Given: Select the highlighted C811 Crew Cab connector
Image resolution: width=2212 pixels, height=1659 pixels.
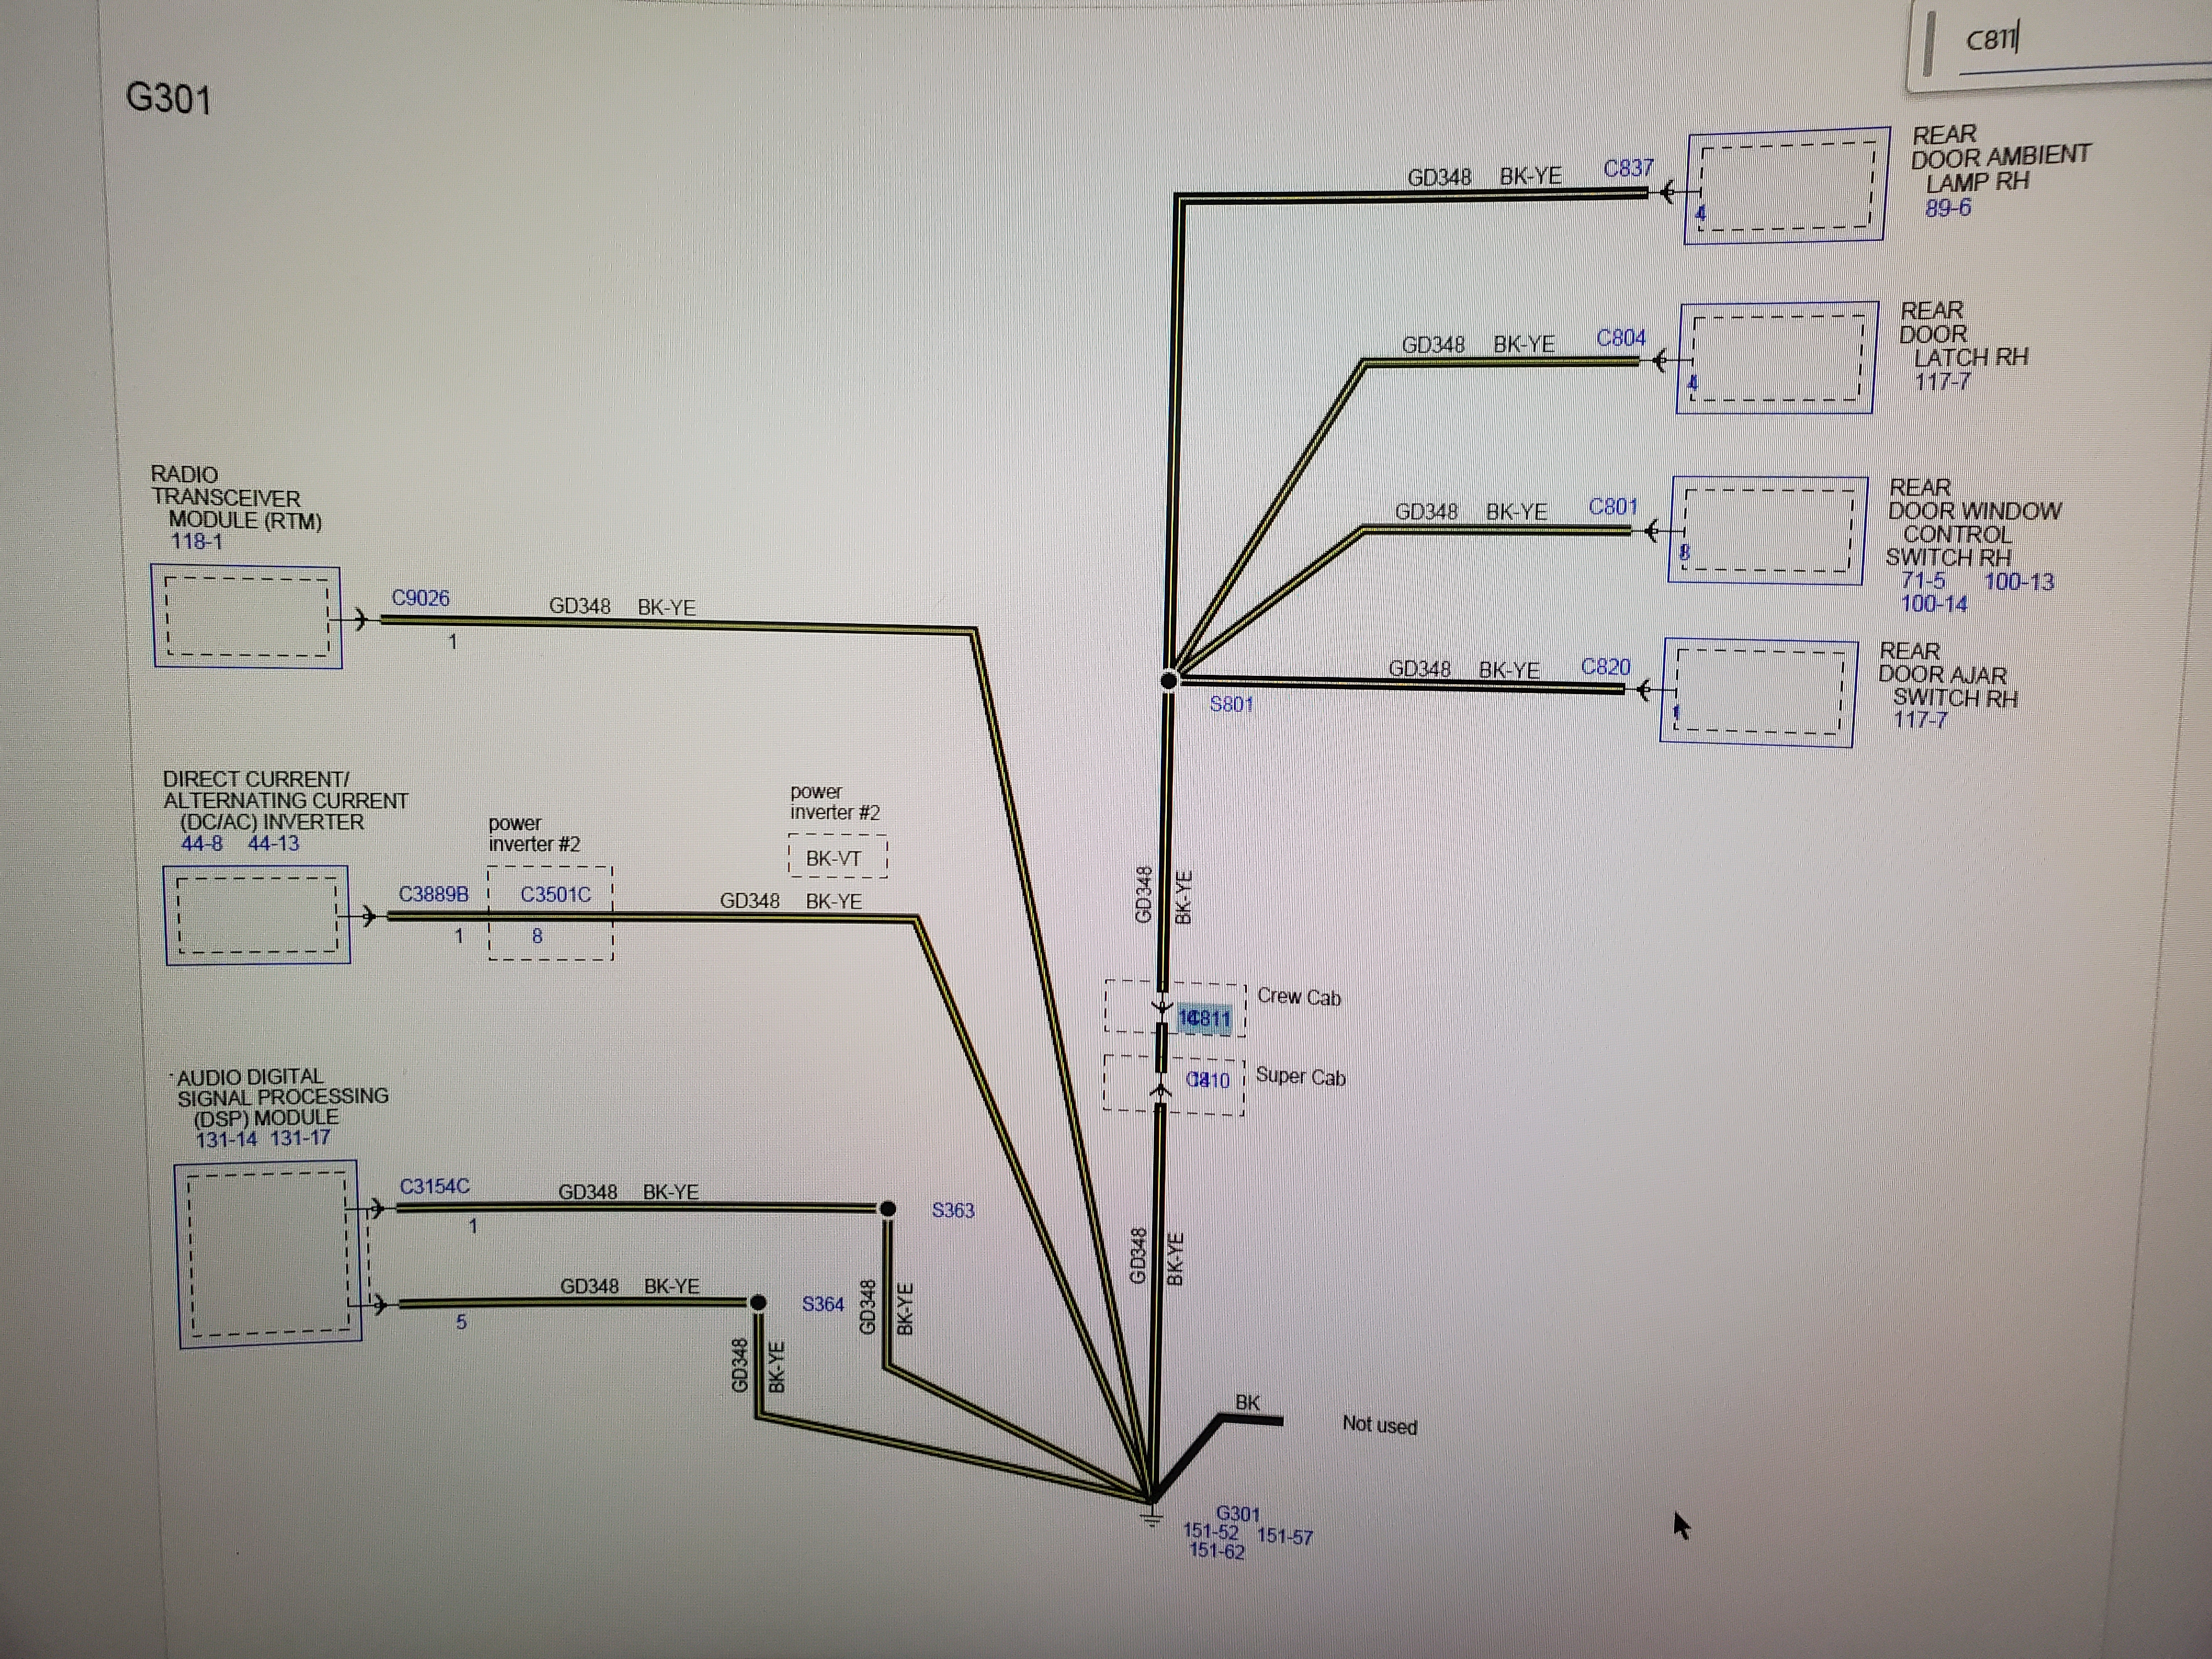Looking at the screenshot, I should (1205, 1019).
